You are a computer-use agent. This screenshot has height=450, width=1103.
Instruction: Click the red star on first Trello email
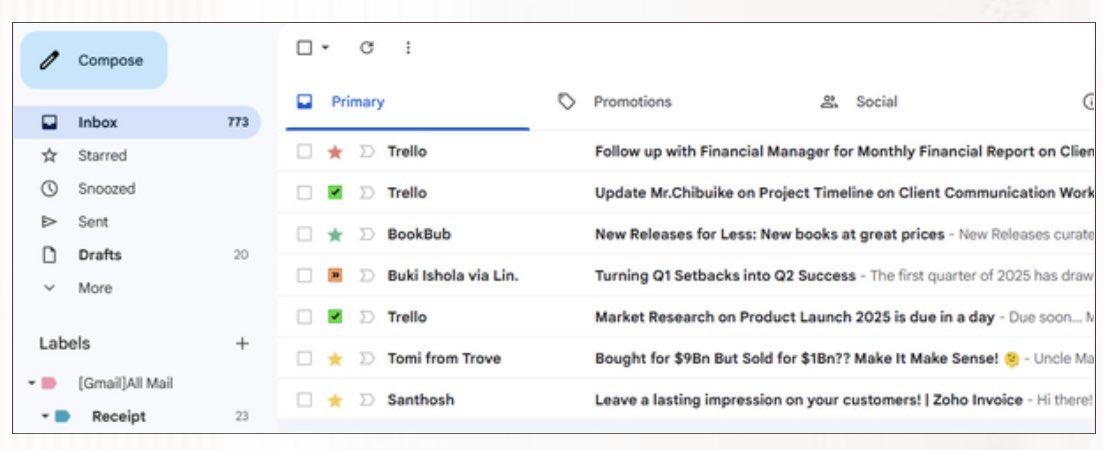335,152
